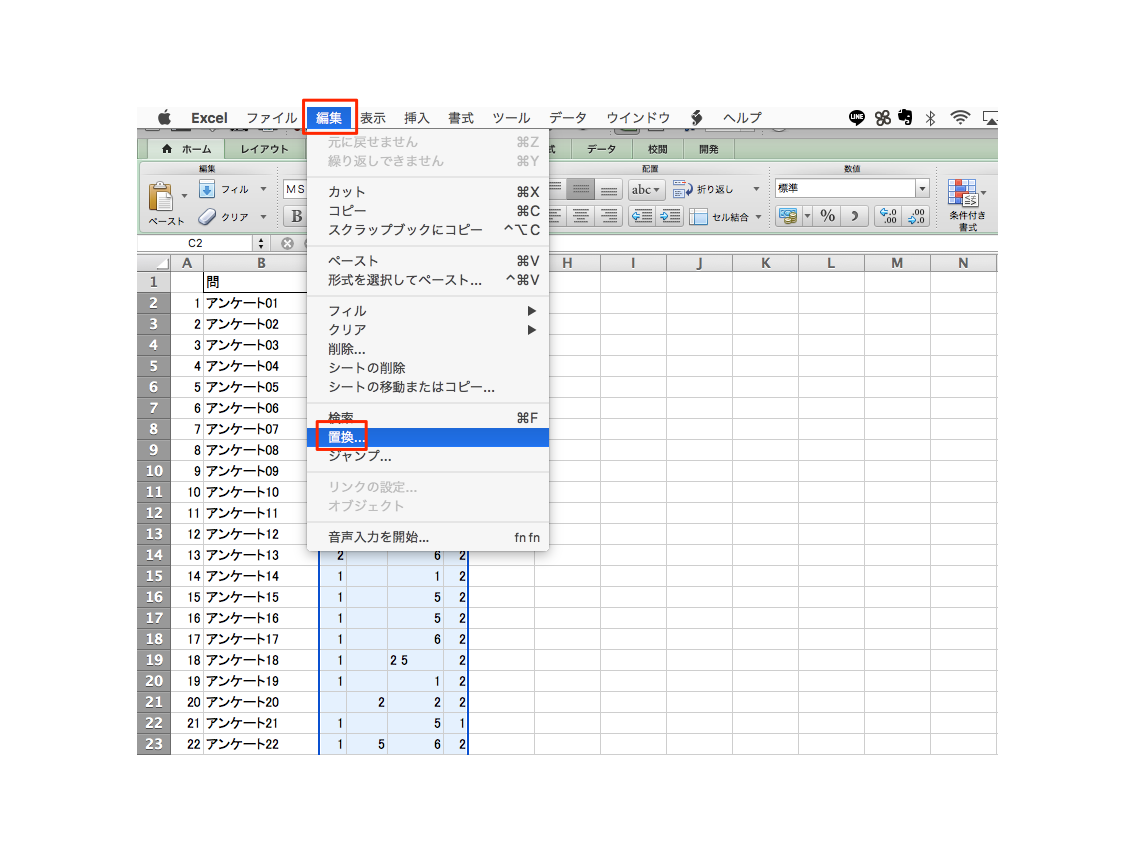This screenshot has width=1136, height=852.
Task: Open the Apple menu
Action: click(x=164, y=117)
